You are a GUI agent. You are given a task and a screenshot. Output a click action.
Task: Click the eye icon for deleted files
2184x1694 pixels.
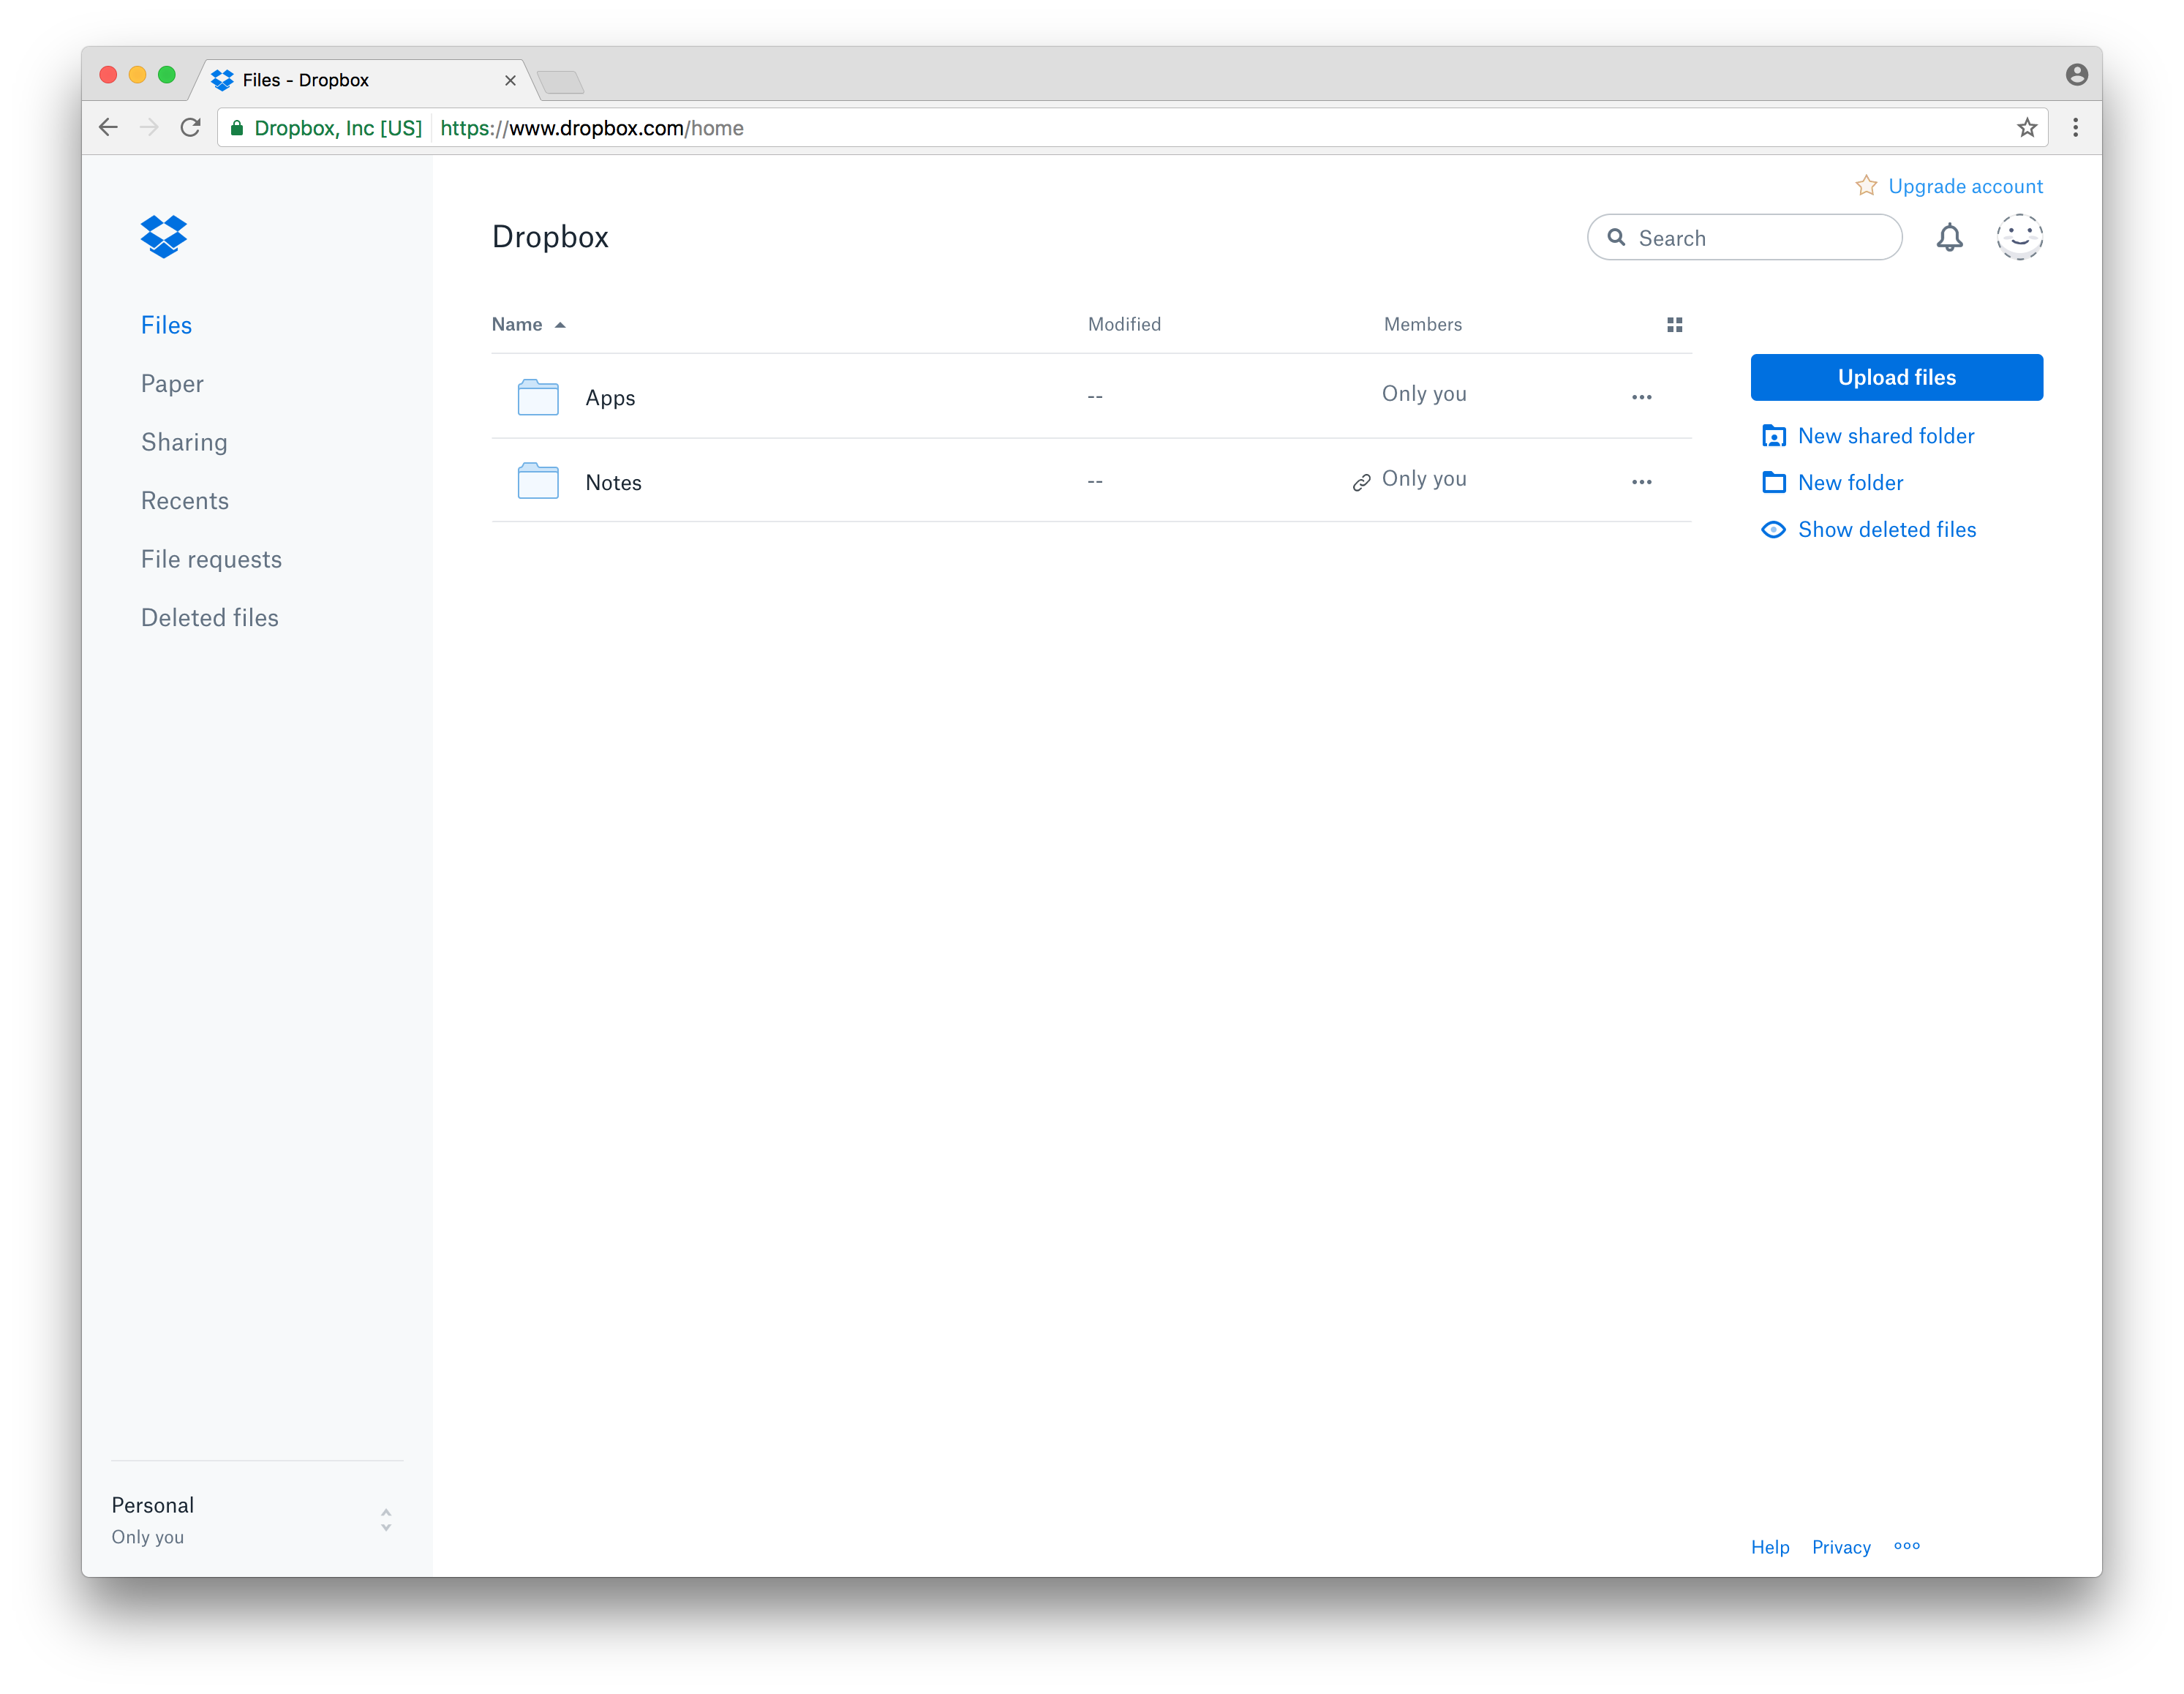(1773, 529)
